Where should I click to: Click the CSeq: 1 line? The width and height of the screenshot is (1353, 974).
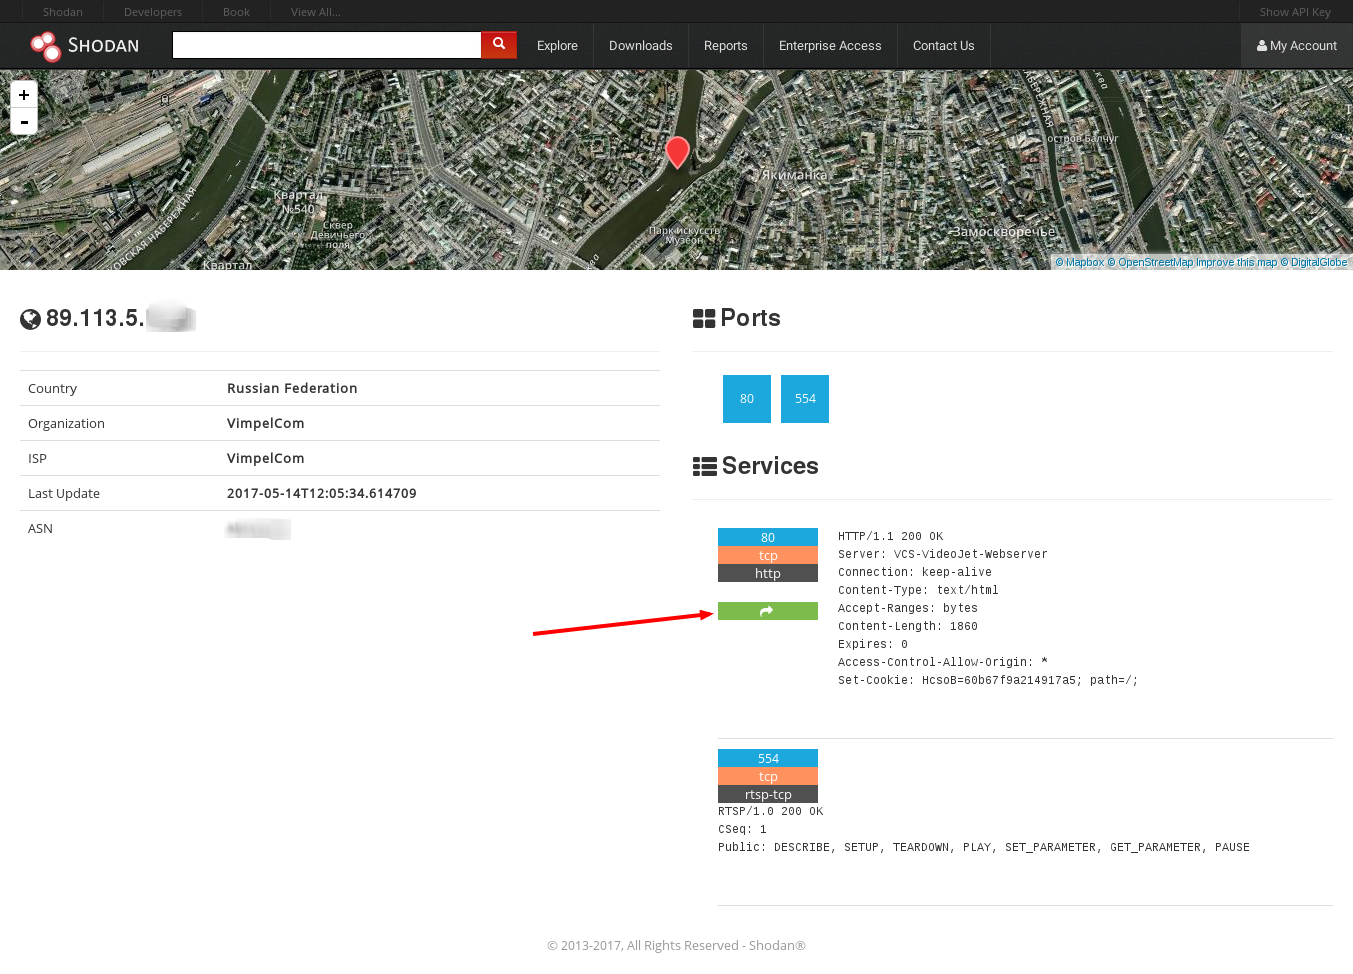[x=742, y=829]
